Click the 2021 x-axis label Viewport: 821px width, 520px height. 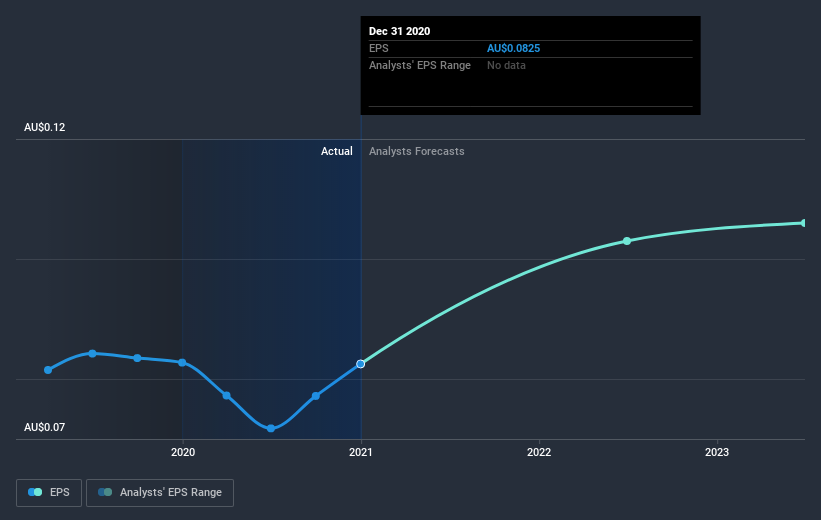pos(361,452)
